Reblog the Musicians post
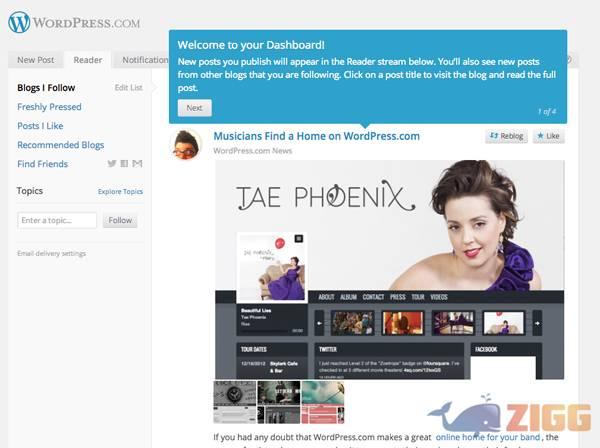600x448 pixels. [x=506, y=136]
